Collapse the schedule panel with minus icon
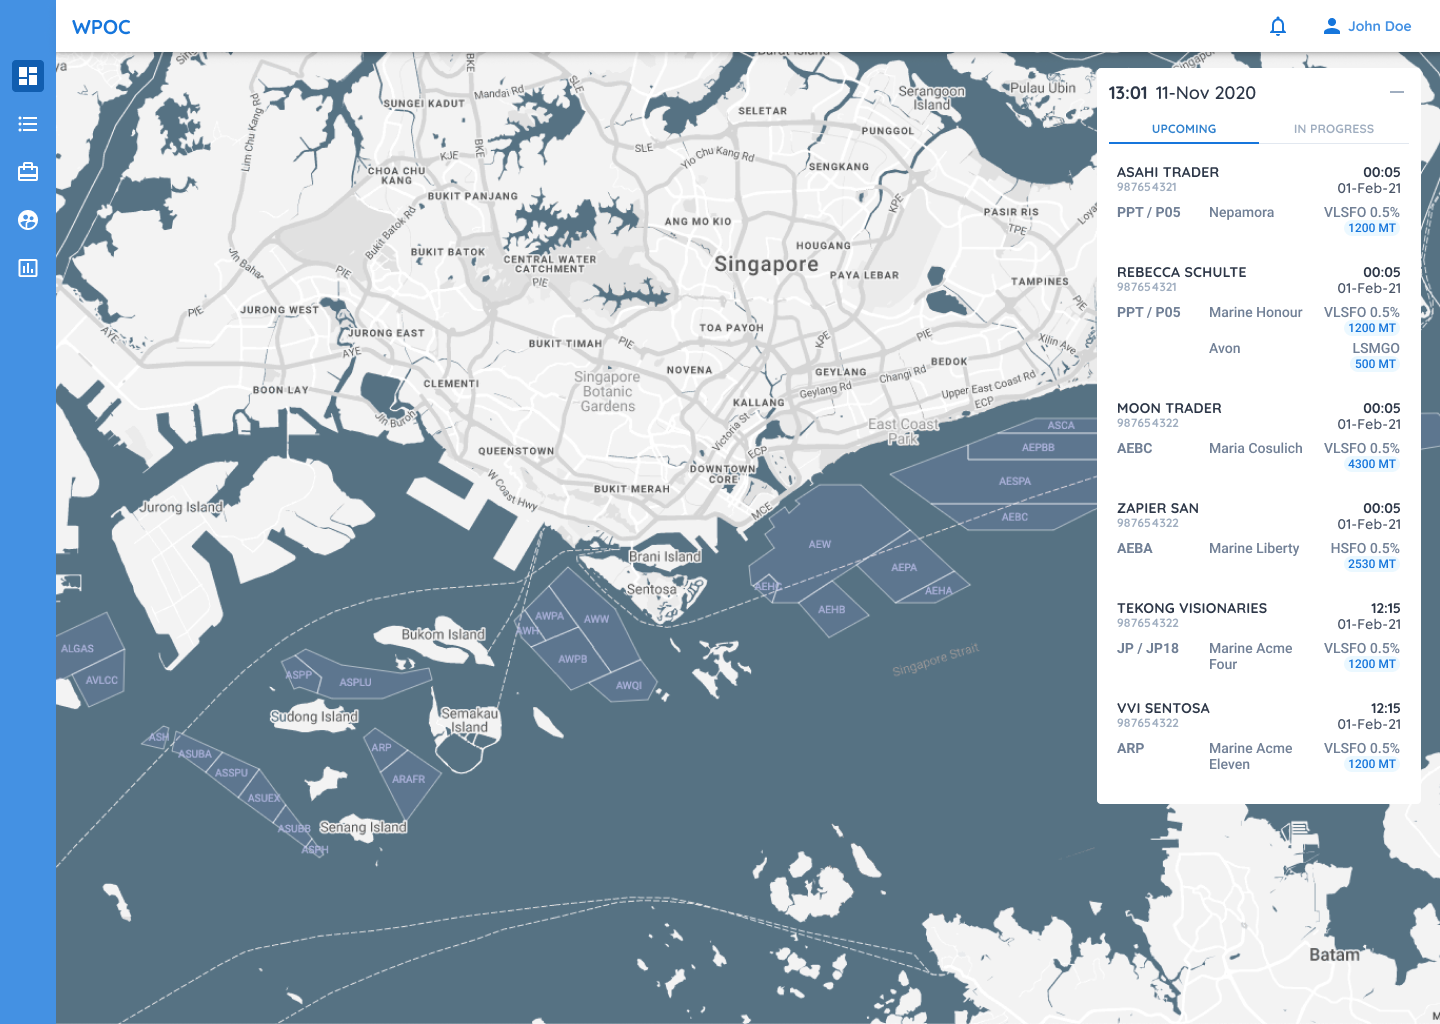 (1397, 92)
